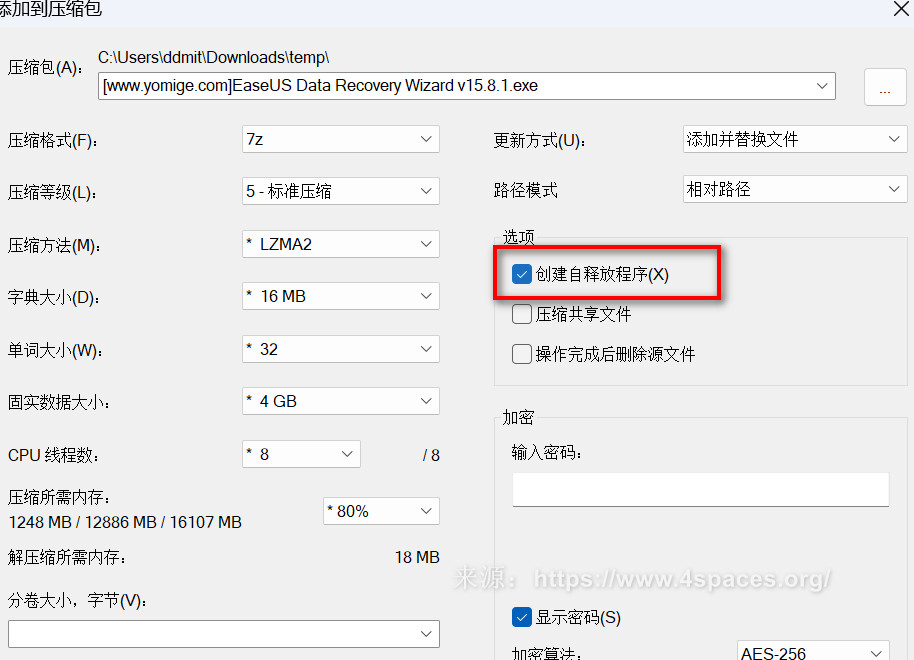Screen dimensions: 914x660
Task: Open the 压缩等级 standard compression dropdown
Action: coord(340,191)
